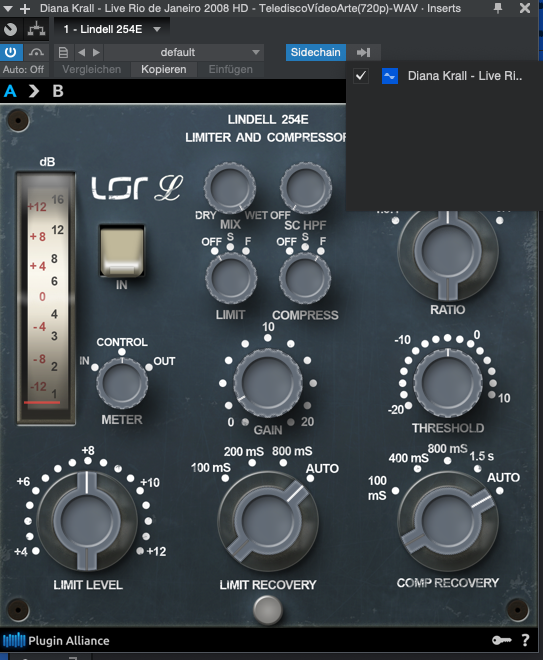543x660 pixels.
Task: Click the Einfügen button
Action: point(231,69)
